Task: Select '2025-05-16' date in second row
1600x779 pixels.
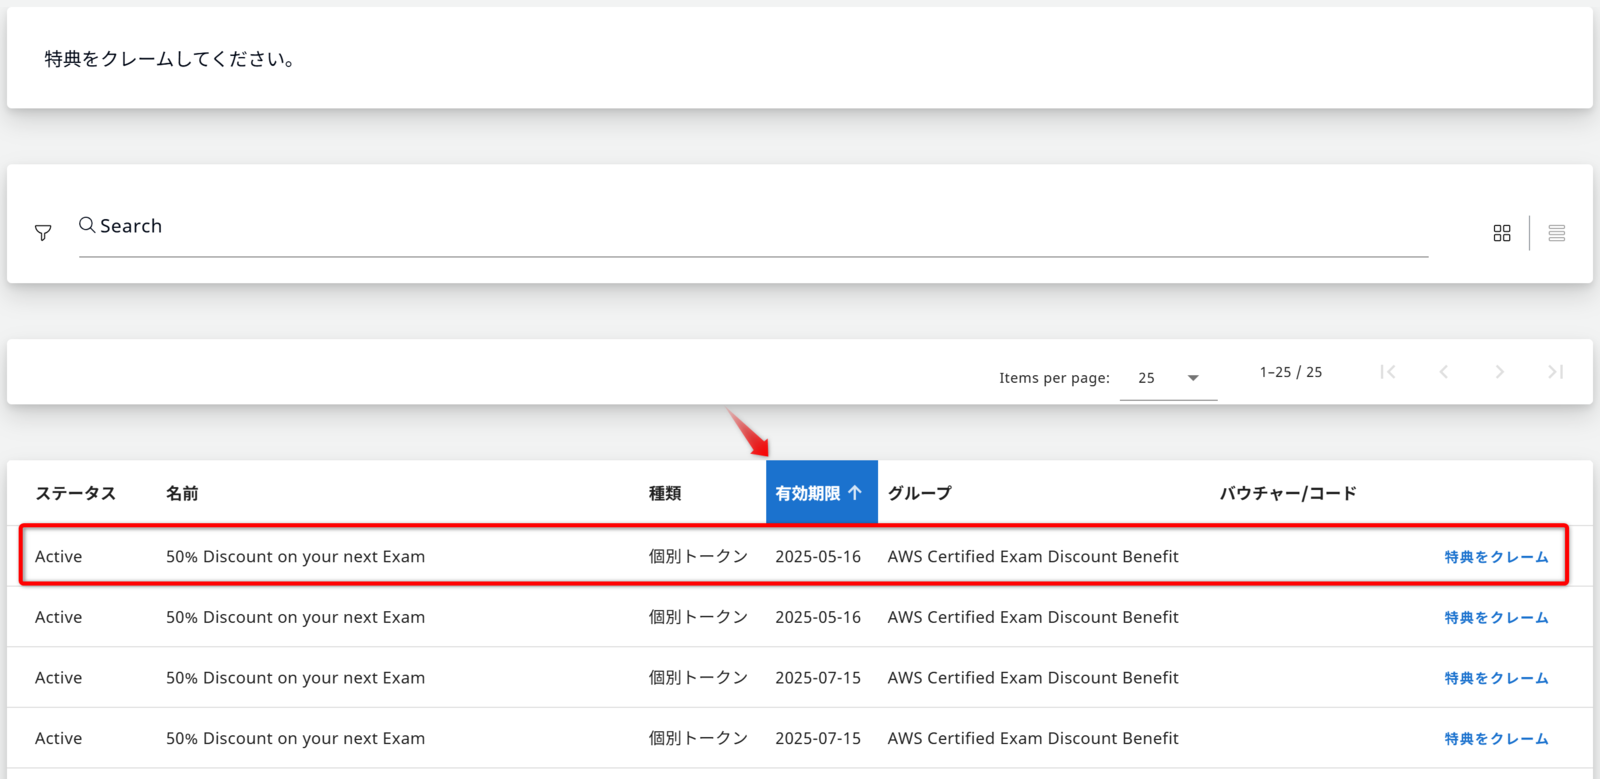Action: (818, 617)
